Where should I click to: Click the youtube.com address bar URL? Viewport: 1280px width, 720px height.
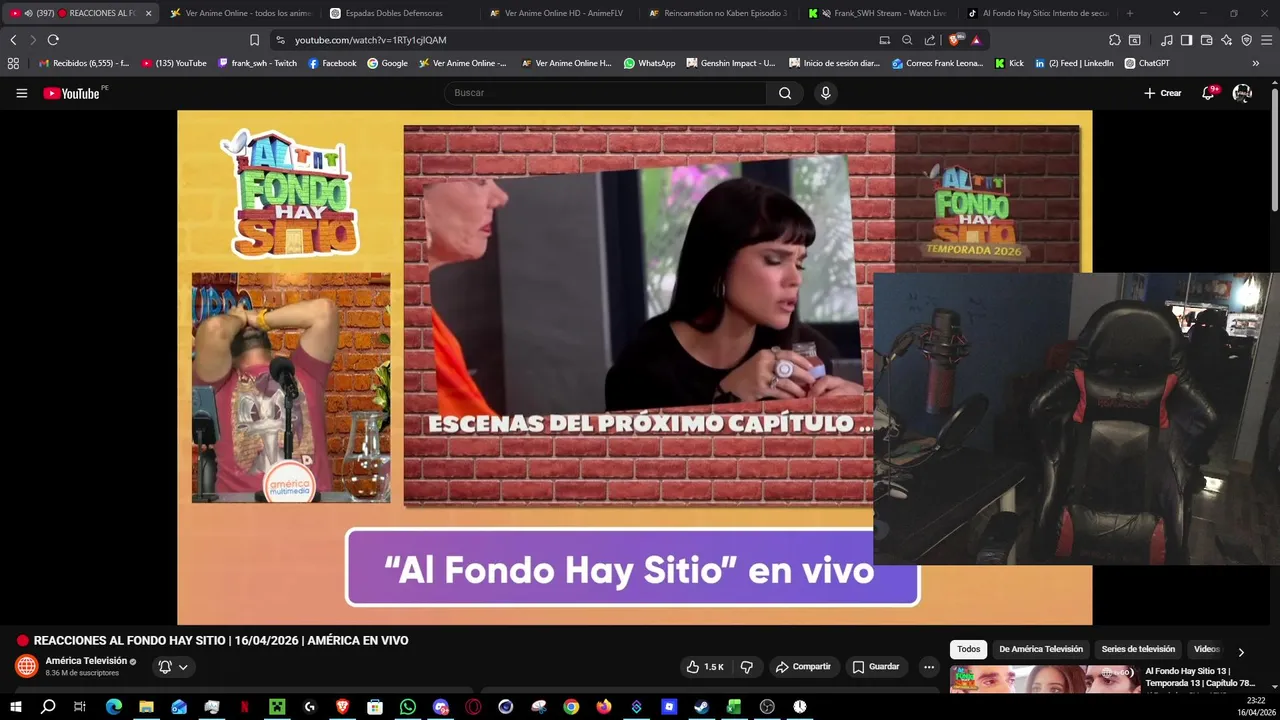[x=370, y=40]
